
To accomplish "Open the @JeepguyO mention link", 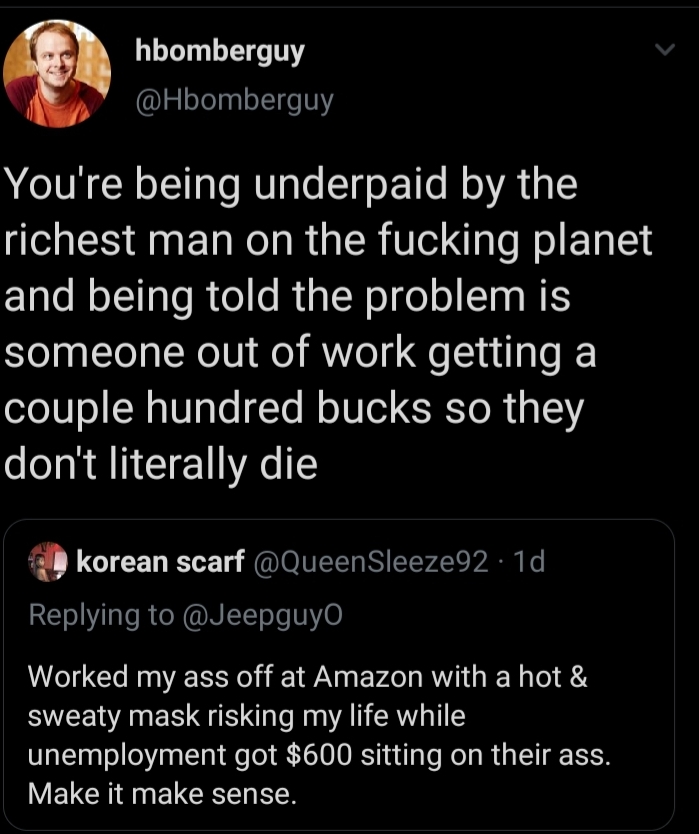I will pyautogui.click(x=262, y=615).
